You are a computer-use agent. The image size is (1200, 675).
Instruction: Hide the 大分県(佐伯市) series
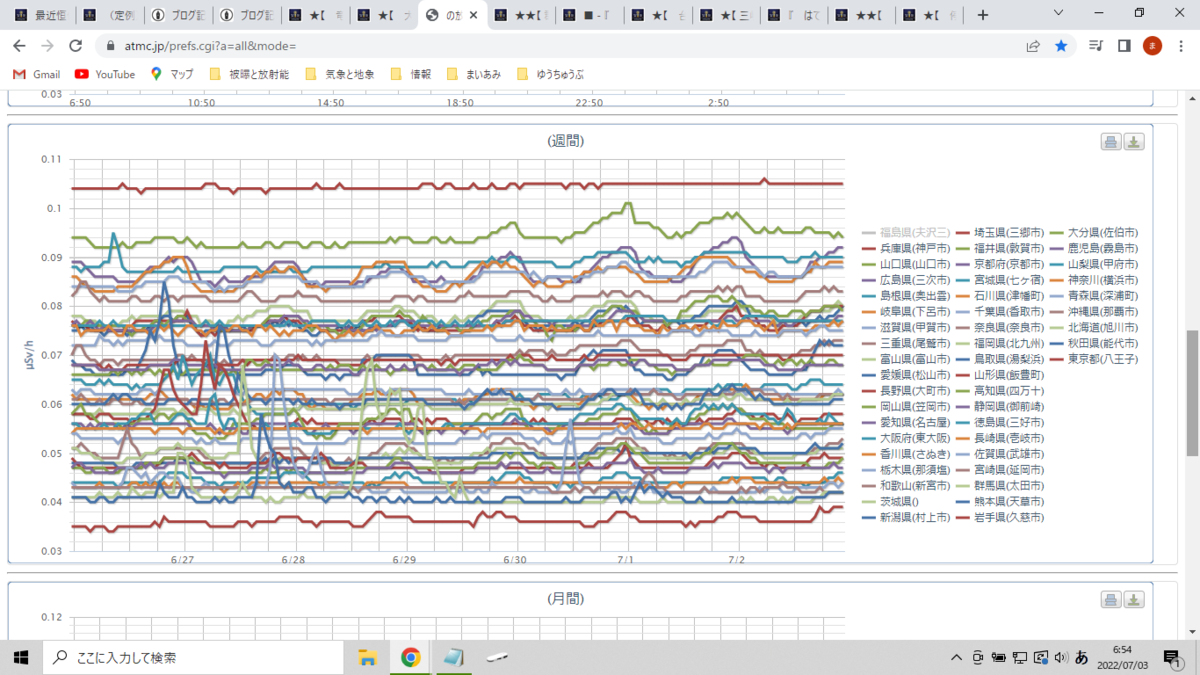click(x=1094, y=232)
